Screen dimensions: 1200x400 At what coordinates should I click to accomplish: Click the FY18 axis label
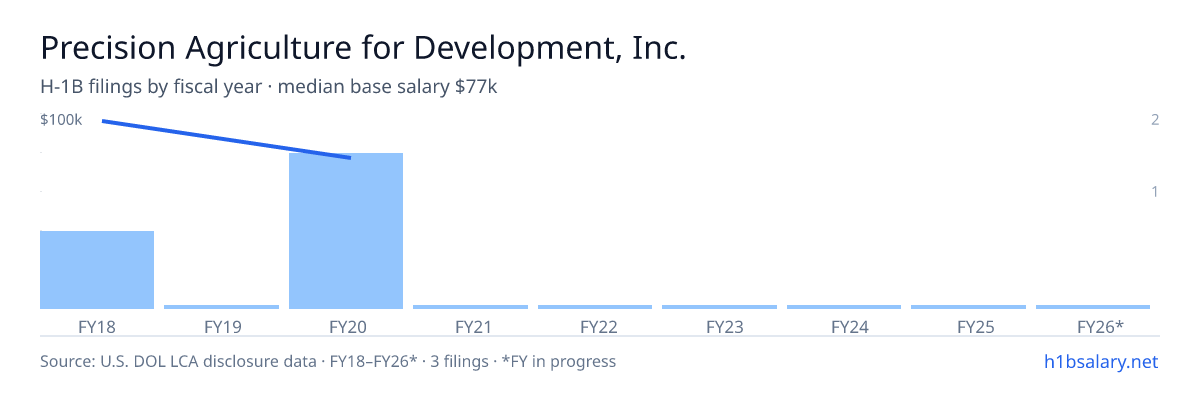(97, 327)
